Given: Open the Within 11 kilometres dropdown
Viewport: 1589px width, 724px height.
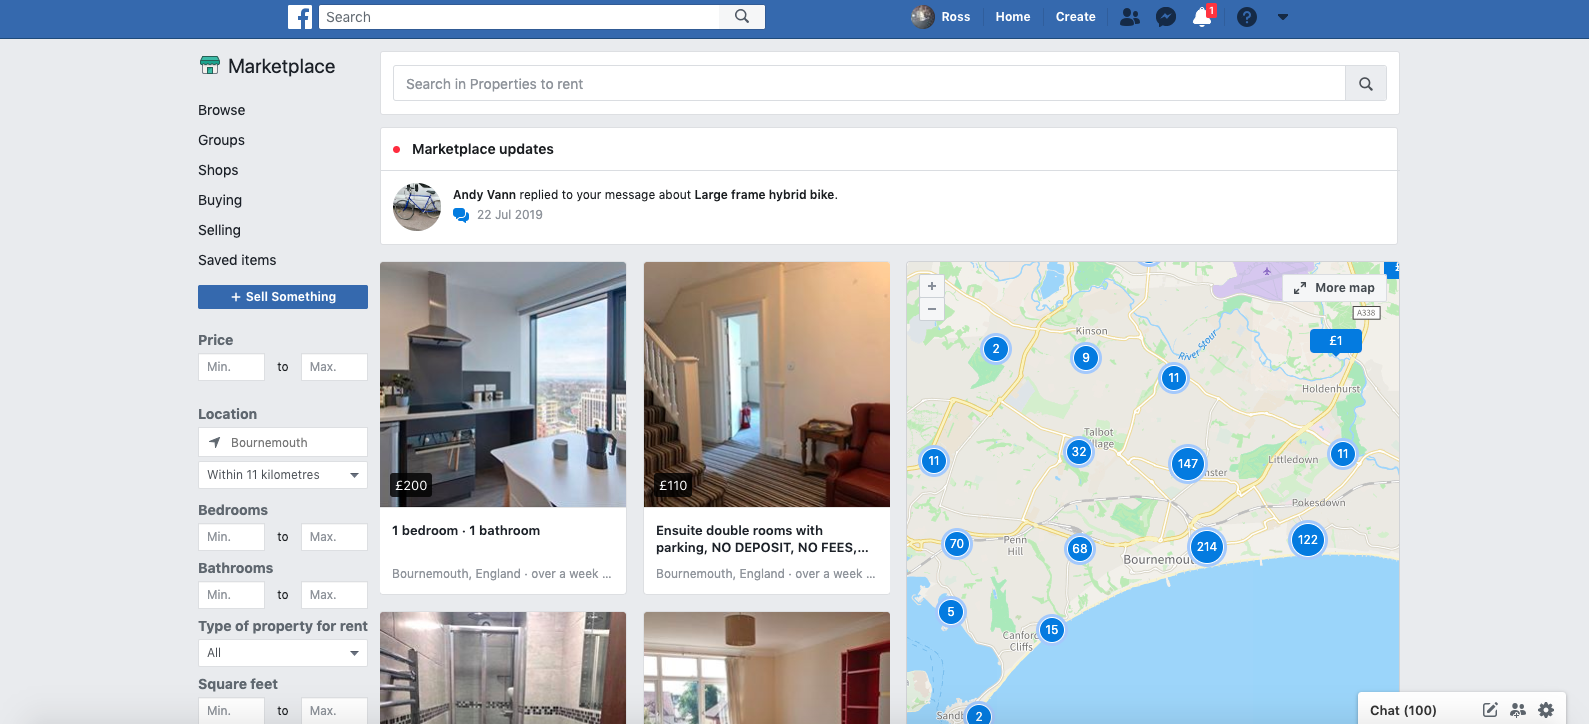Looking at the screenshot, I should [283, 475].
